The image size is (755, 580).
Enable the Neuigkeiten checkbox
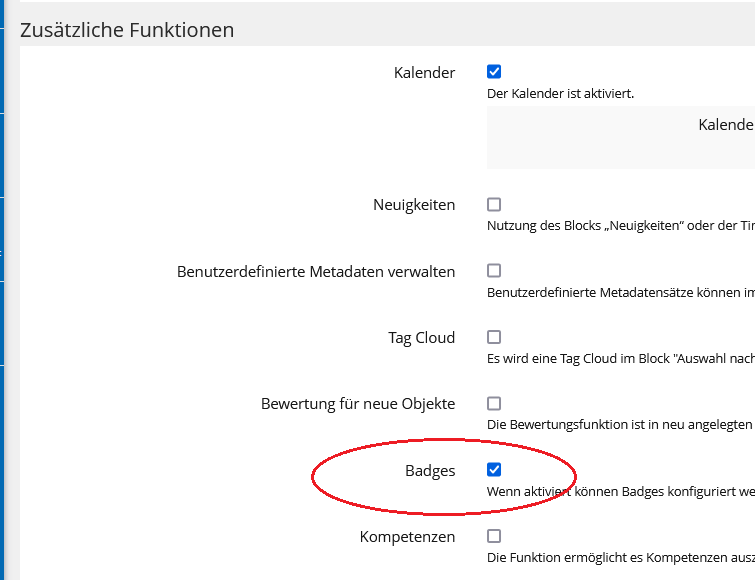(x=494, y=205)
